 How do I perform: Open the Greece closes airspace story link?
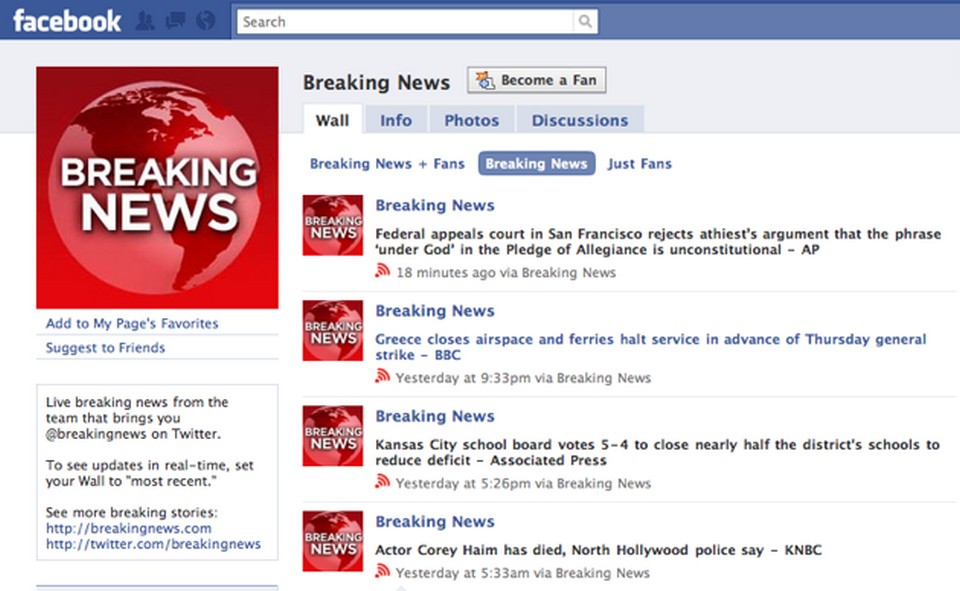click(x=650, y=347)
